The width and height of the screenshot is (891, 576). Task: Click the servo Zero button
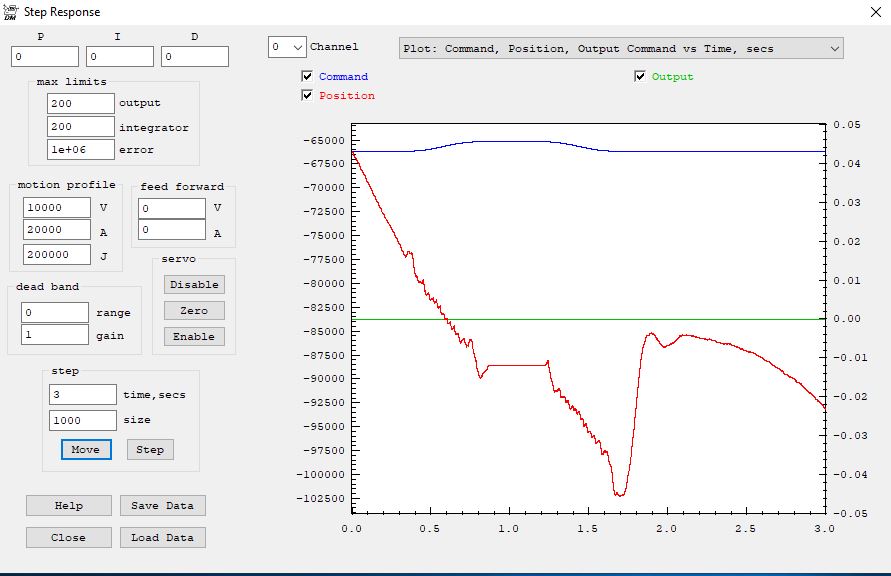[x=194, y=311]
